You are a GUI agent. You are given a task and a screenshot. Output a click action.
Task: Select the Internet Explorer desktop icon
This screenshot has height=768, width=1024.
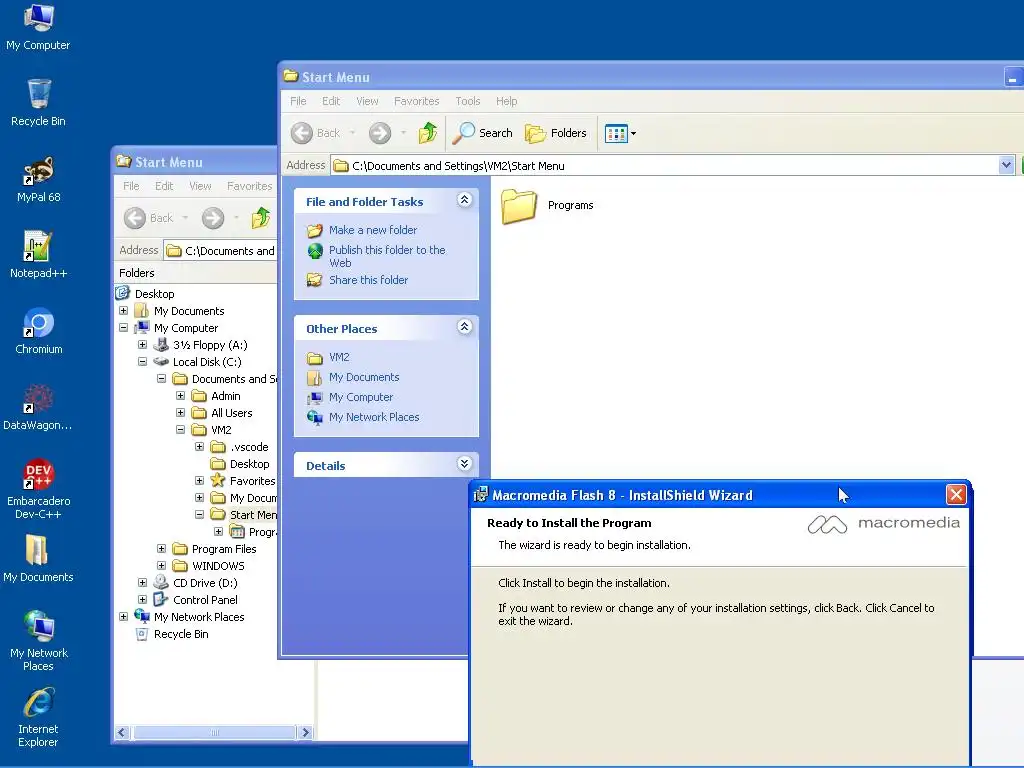(38, 717)
